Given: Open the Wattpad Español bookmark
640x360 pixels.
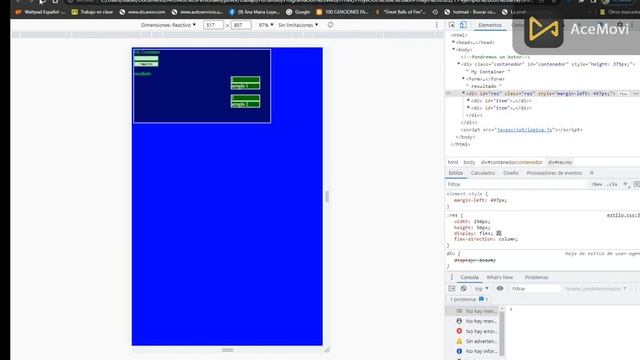Looking at the screenshot, I should coord(40,12).
